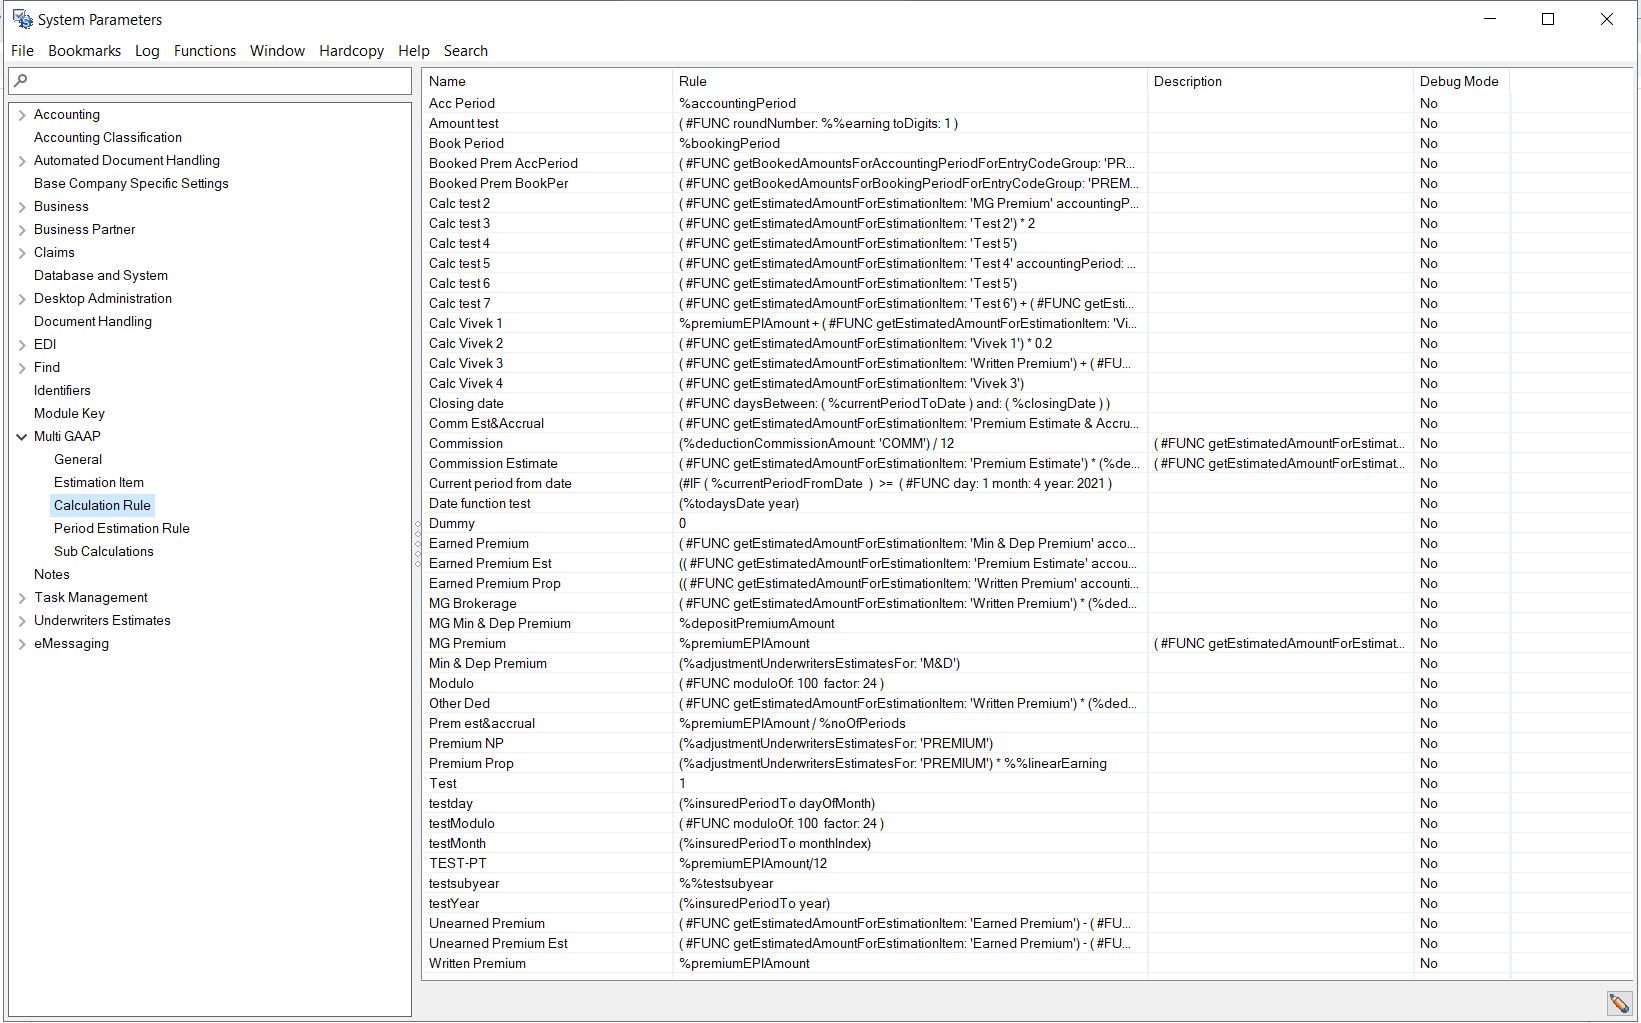Image resolution: width=1641 pixels, height=1023 pixels.
Task: Select Estimation Item under Multi GAAP
Action: [98, 482]
